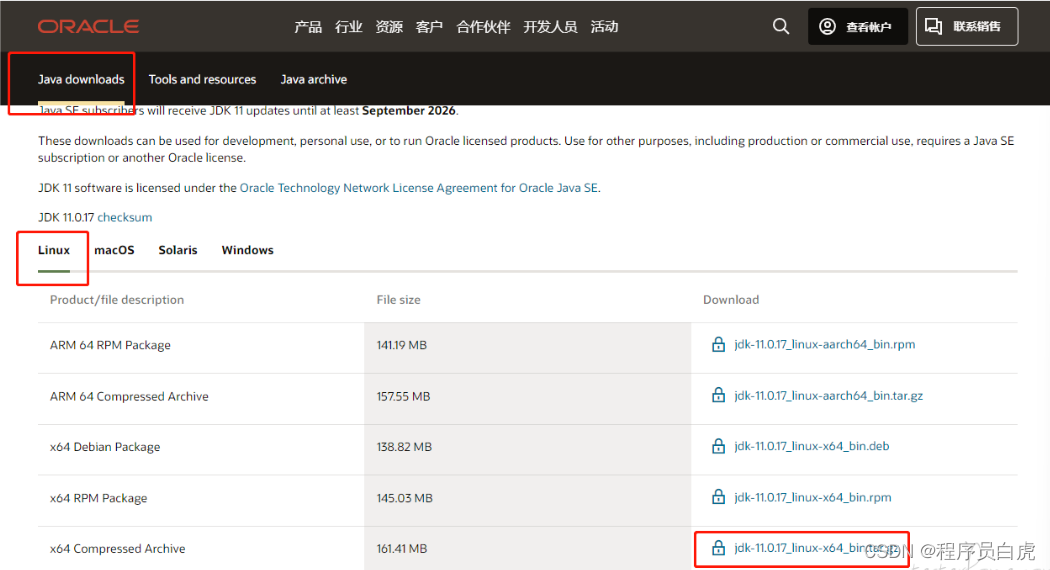Click the x64 Debian Package description
The height and width of the screenshot is (570, 1050).
(x=105, y=447)
